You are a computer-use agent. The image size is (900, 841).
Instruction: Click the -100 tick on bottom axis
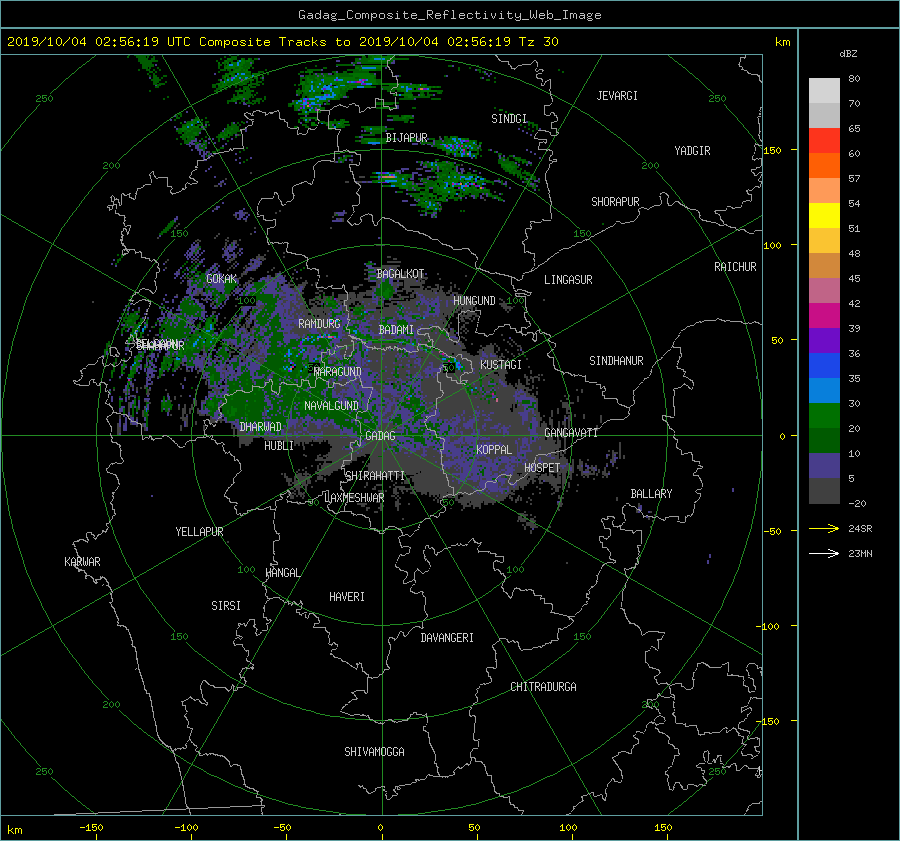click(186, 828)
